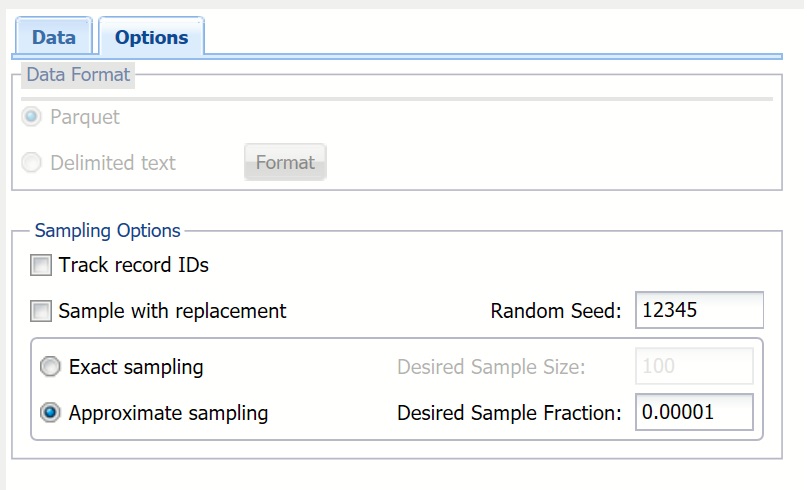Click the "Desired Sample Size:" label
This screenshot has height=490, width=807.
click(x=491, y=367)
